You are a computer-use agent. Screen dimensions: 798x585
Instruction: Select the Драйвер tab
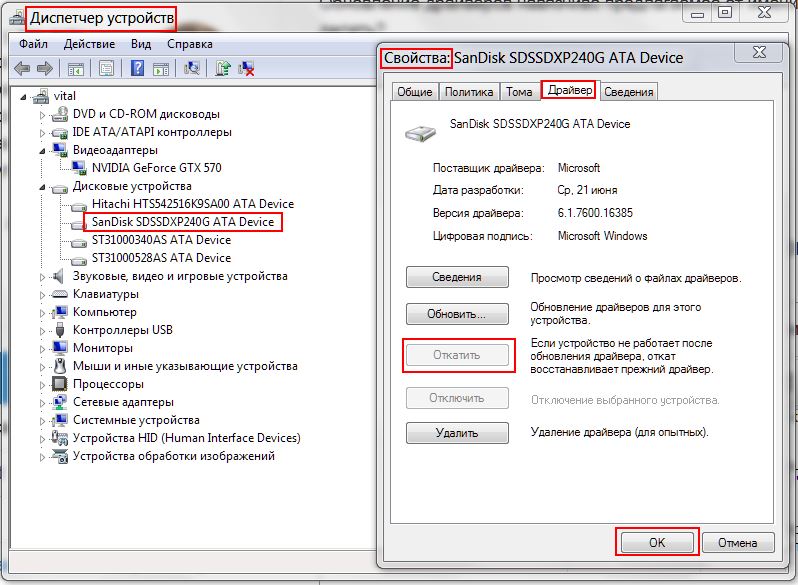570,90
